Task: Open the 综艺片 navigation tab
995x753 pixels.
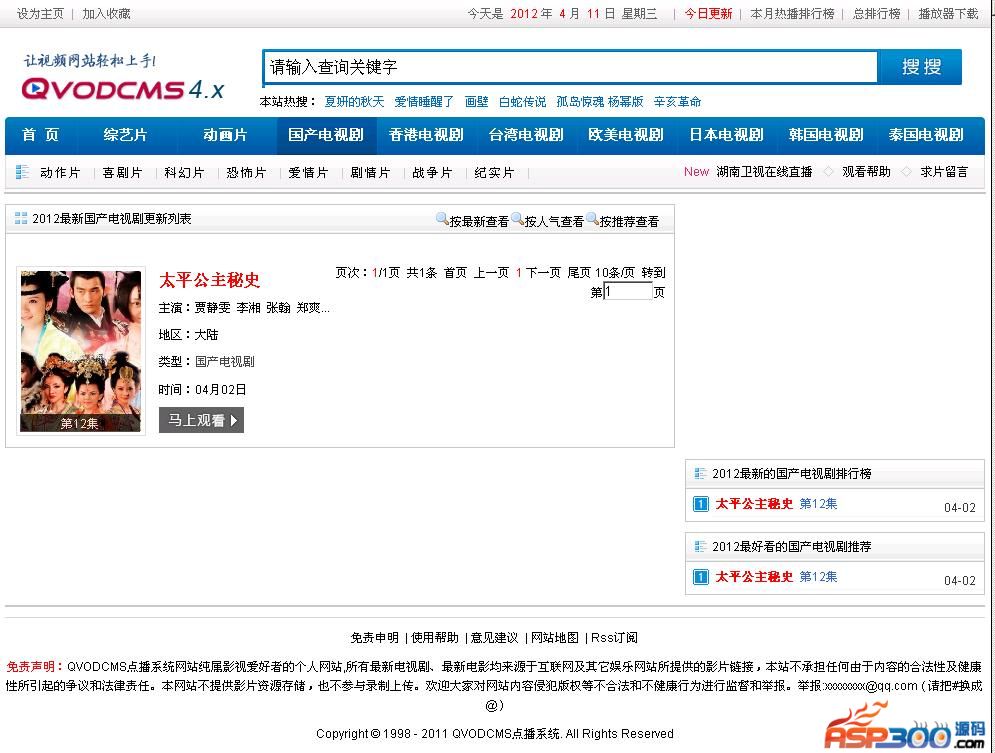Action: click(125, 134)
